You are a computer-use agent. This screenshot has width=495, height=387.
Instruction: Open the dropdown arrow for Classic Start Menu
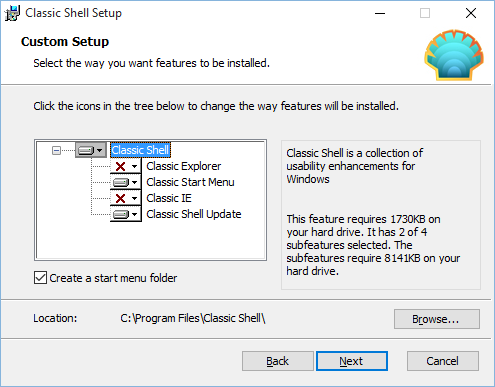(134, 182)
